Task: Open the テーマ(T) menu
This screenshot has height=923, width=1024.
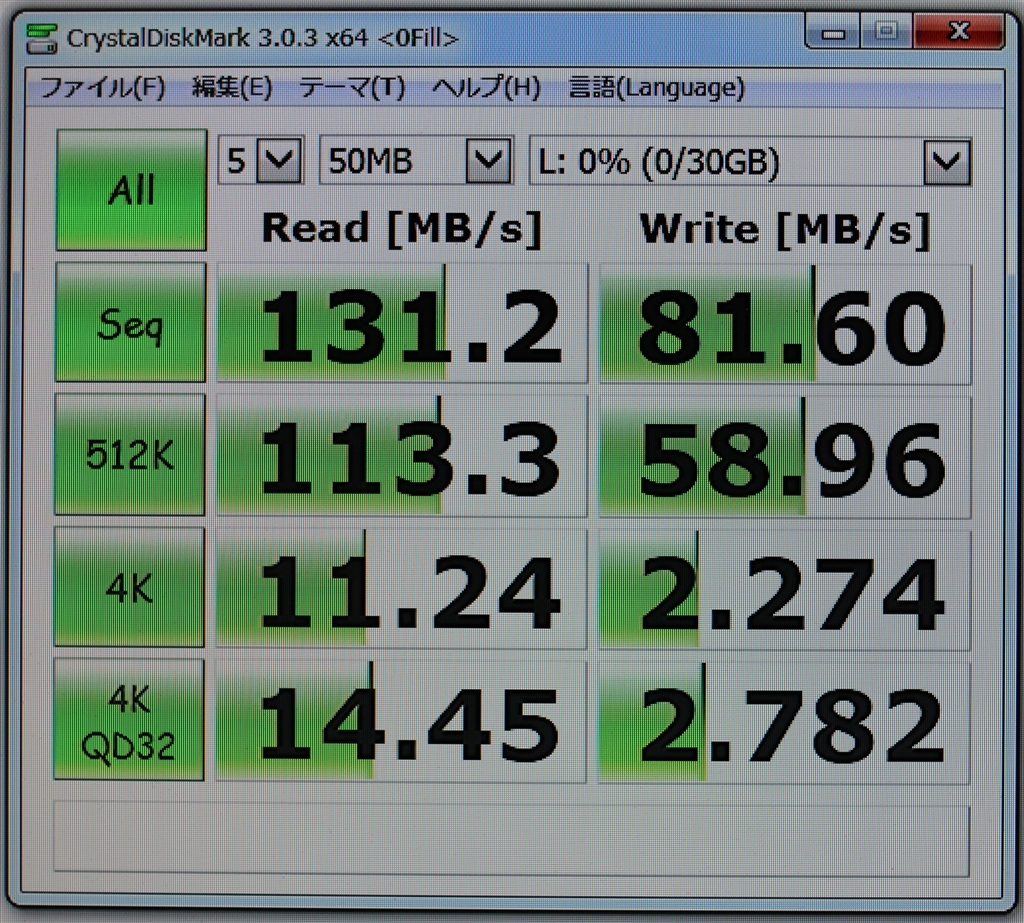Action: tap(351, 87)
